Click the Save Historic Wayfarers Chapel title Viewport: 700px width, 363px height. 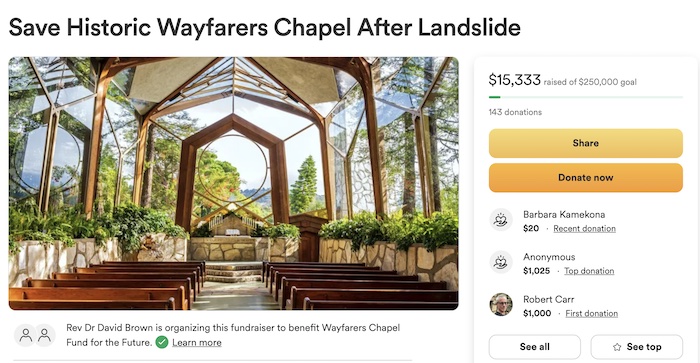pyautogui.click(x=265, y=27)
